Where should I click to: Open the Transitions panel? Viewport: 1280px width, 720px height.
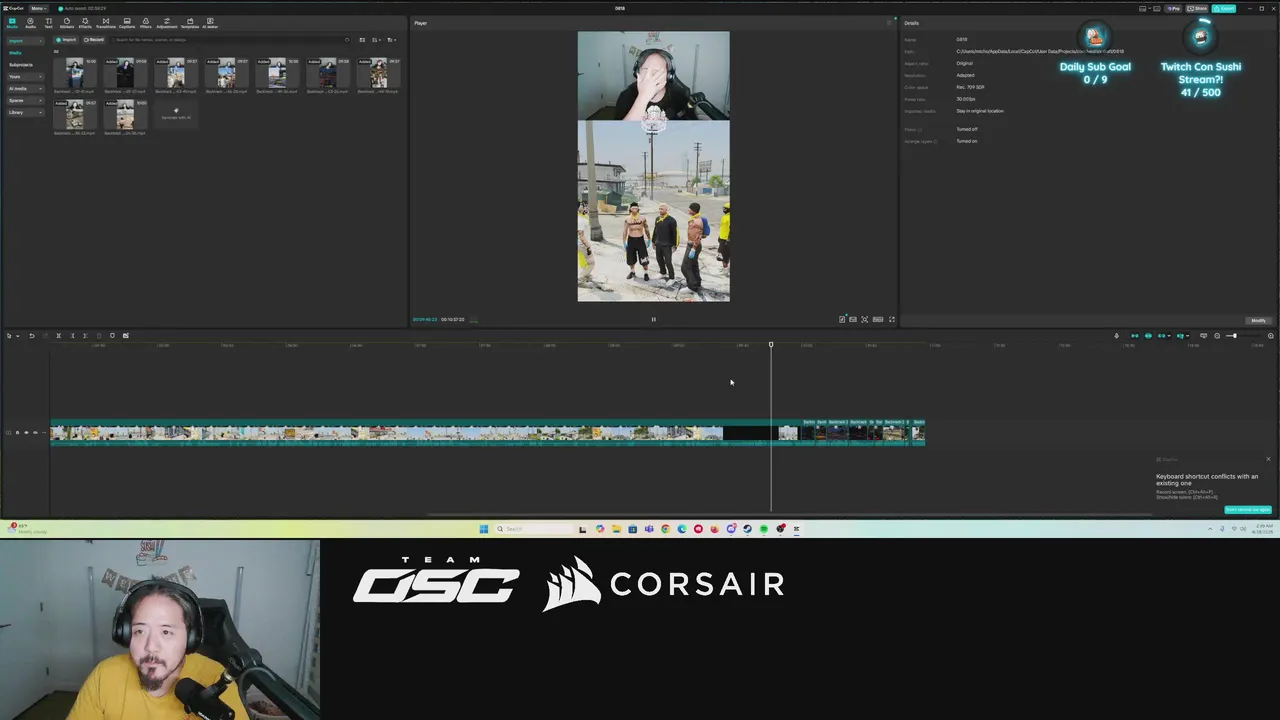pos(106,23)
